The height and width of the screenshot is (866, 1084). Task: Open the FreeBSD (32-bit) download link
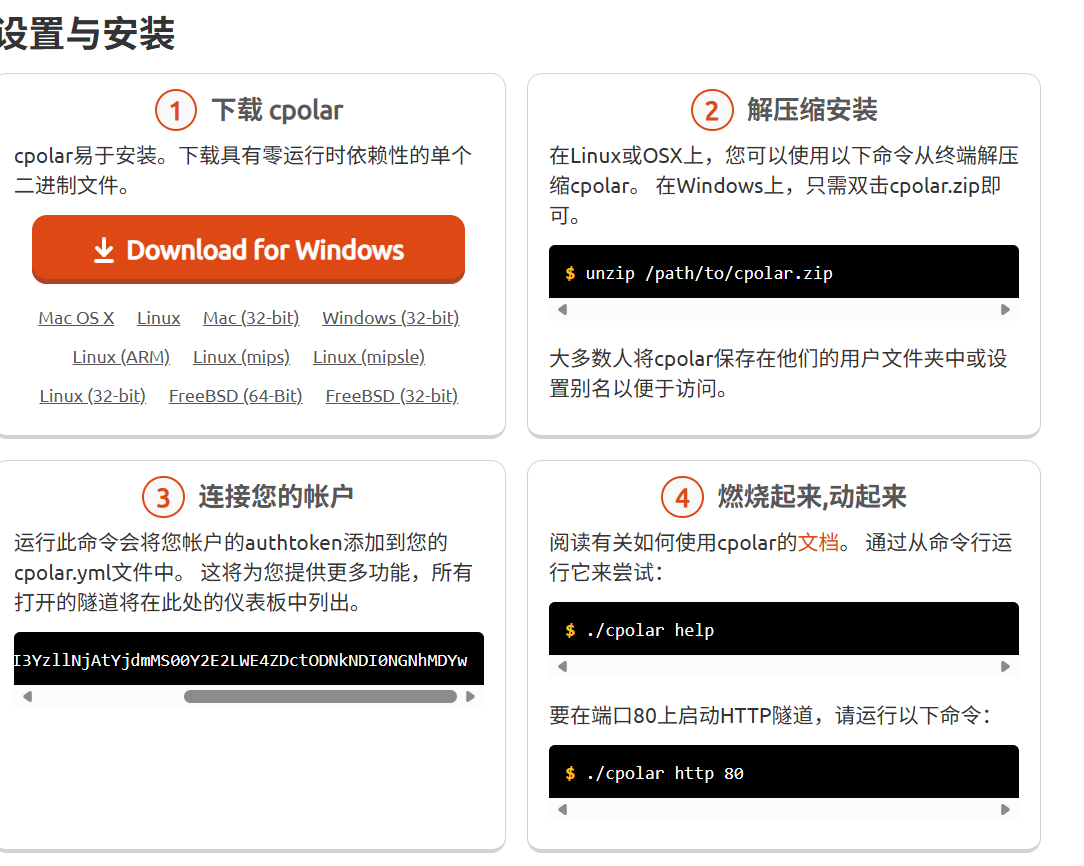tap(392, 396)
